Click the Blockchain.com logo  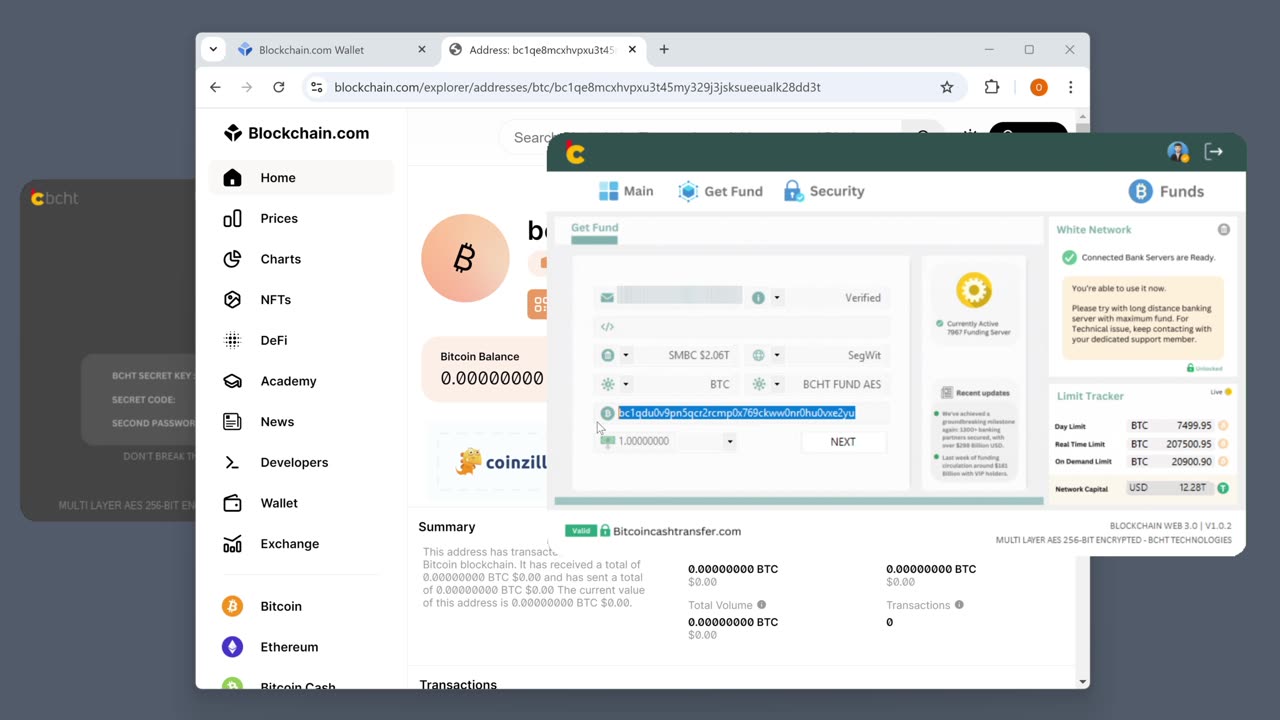tap(296, 133)
